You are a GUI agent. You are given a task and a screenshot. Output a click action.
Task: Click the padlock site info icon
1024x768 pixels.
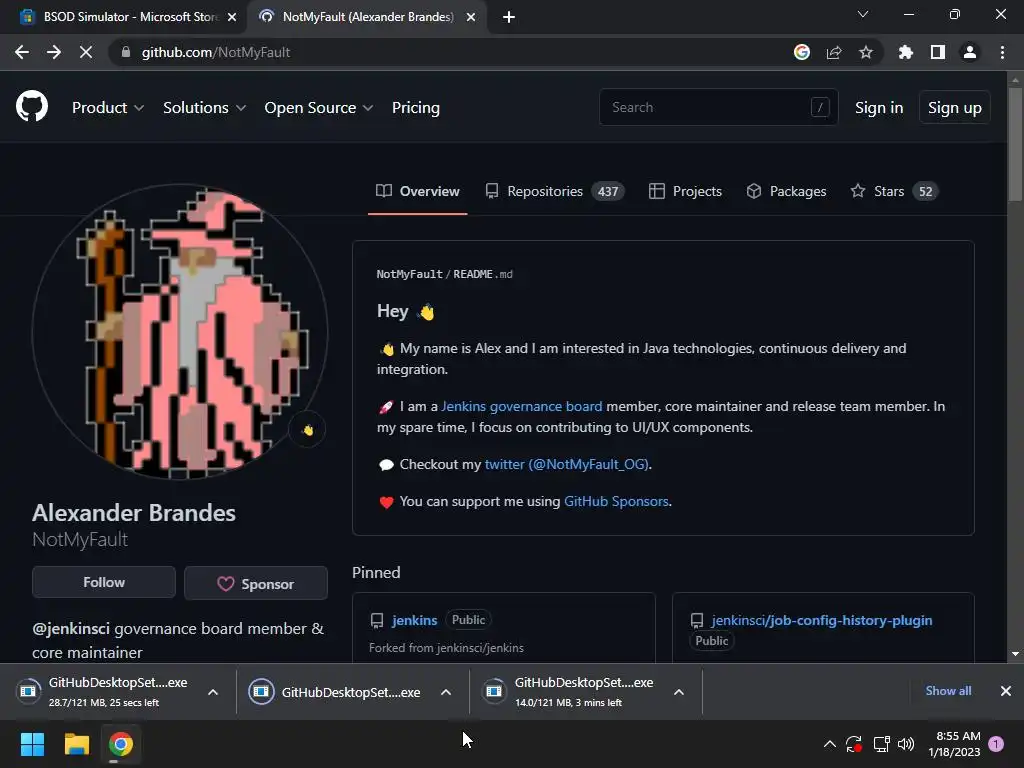tap(126, 52)
